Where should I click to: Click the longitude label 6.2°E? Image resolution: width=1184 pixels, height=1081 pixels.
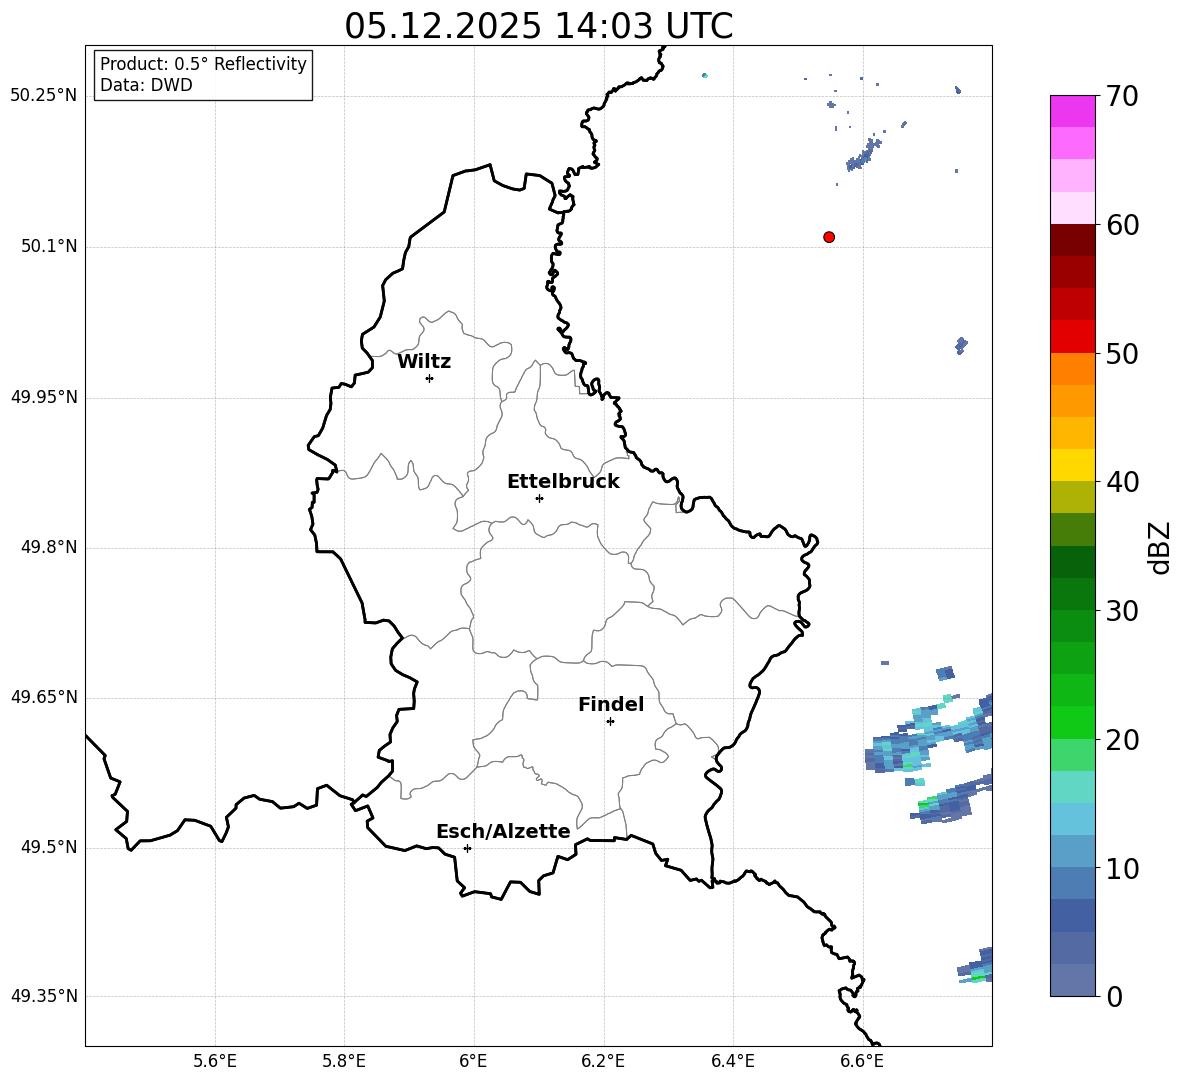[603, 1061]
